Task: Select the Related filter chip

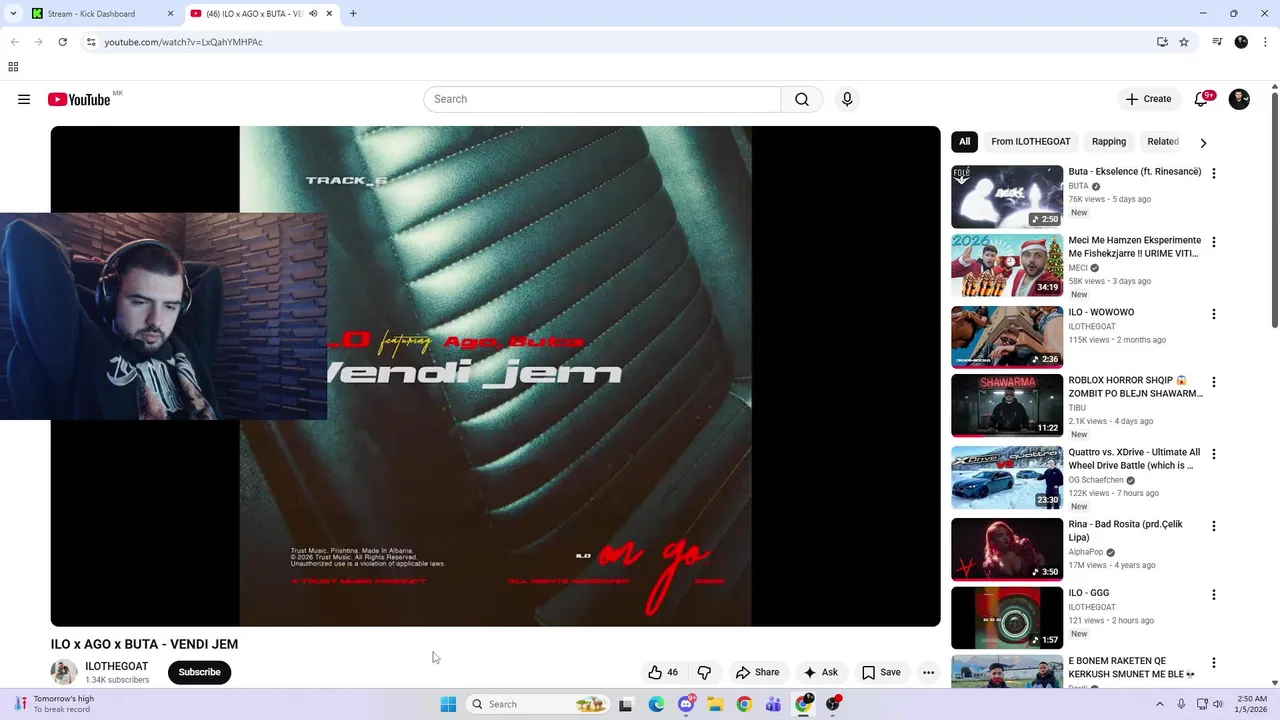Action: click(x=1163, y=142)
